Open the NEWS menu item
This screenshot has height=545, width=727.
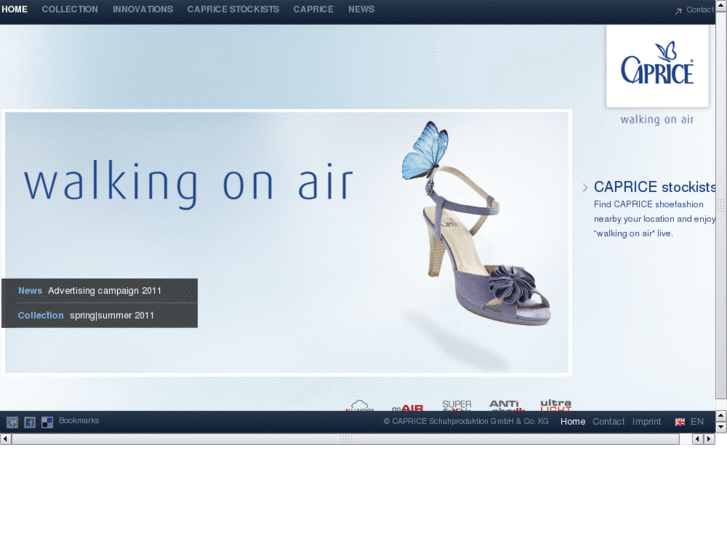tap(361, 9)
